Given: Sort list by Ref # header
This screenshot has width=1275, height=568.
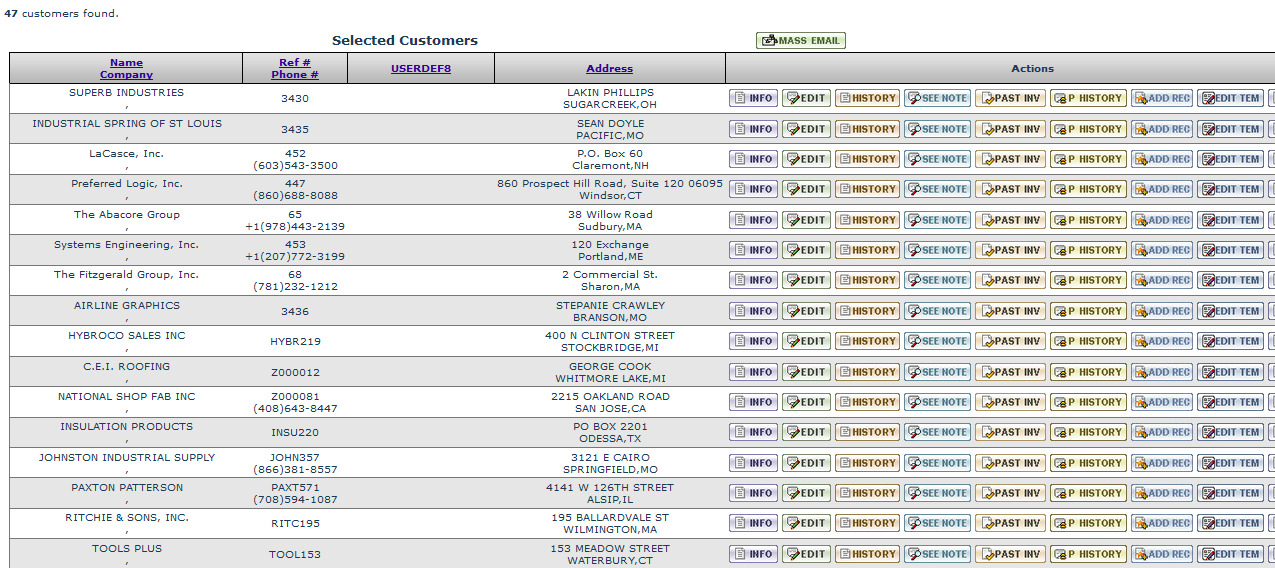Looking at the screenshot, I should coord(294,63).
